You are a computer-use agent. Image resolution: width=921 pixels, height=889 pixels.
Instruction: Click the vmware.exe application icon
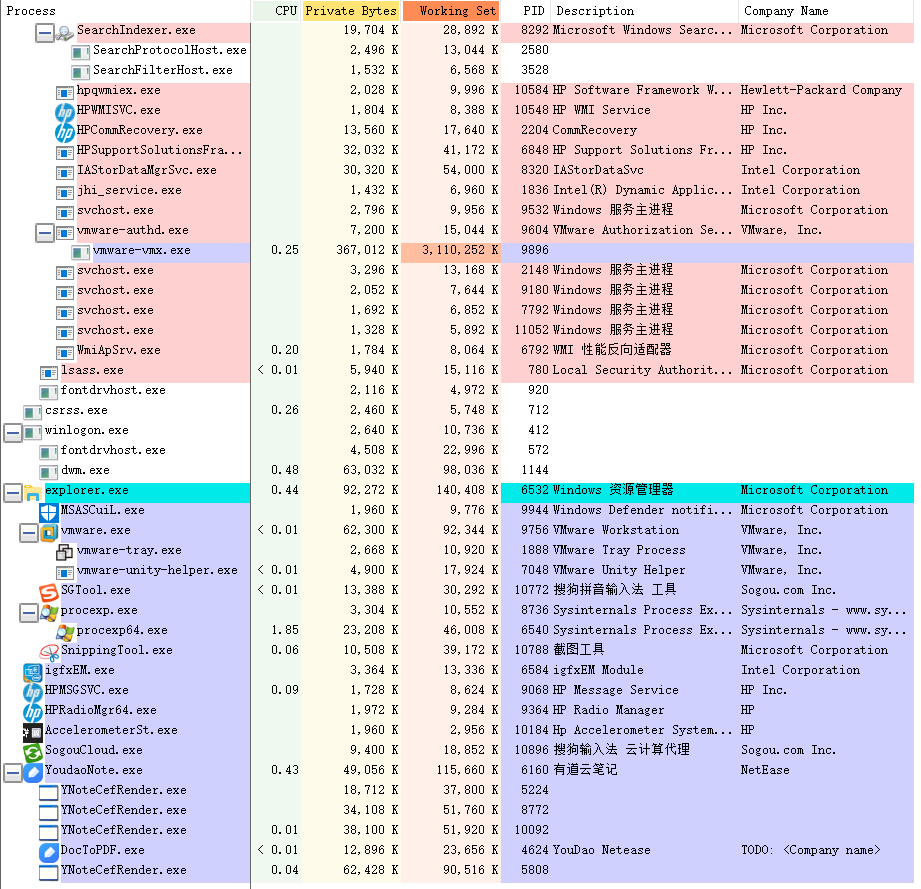coord(48,532)
